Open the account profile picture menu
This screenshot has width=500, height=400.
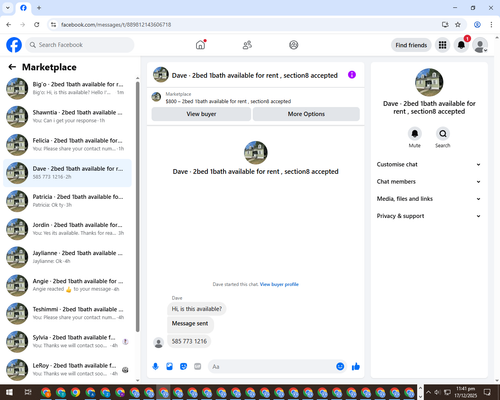pyautogui.click(x=480, y=45)
